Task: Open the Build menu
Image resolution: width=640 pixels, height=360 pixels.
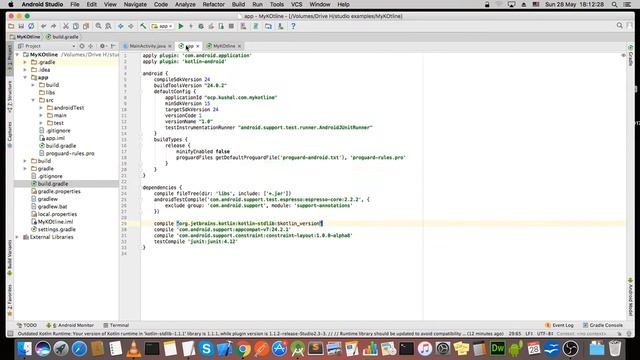Action: [238, 4]
